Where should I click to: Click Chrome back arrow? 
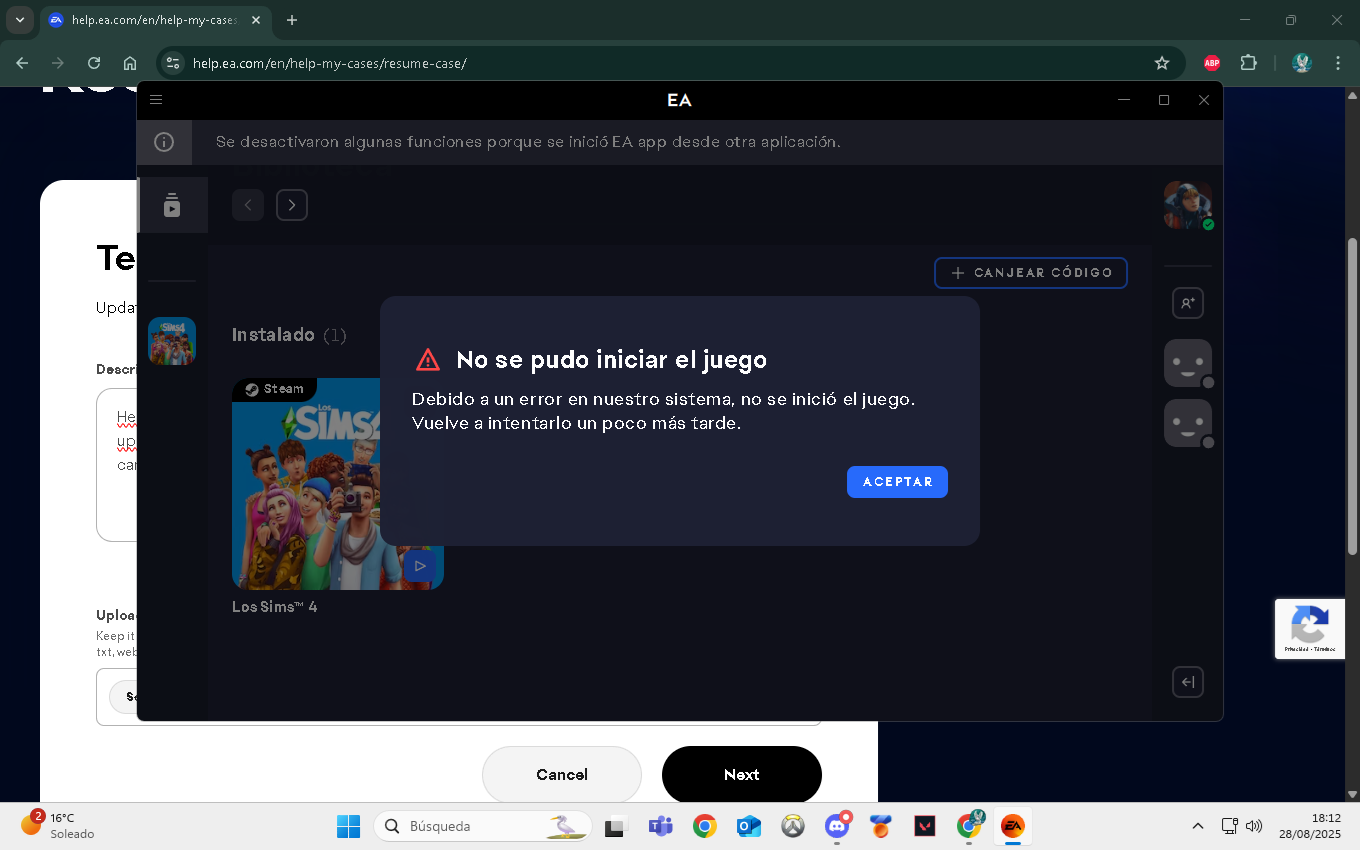pyautogui.click(x=22, y=63)
